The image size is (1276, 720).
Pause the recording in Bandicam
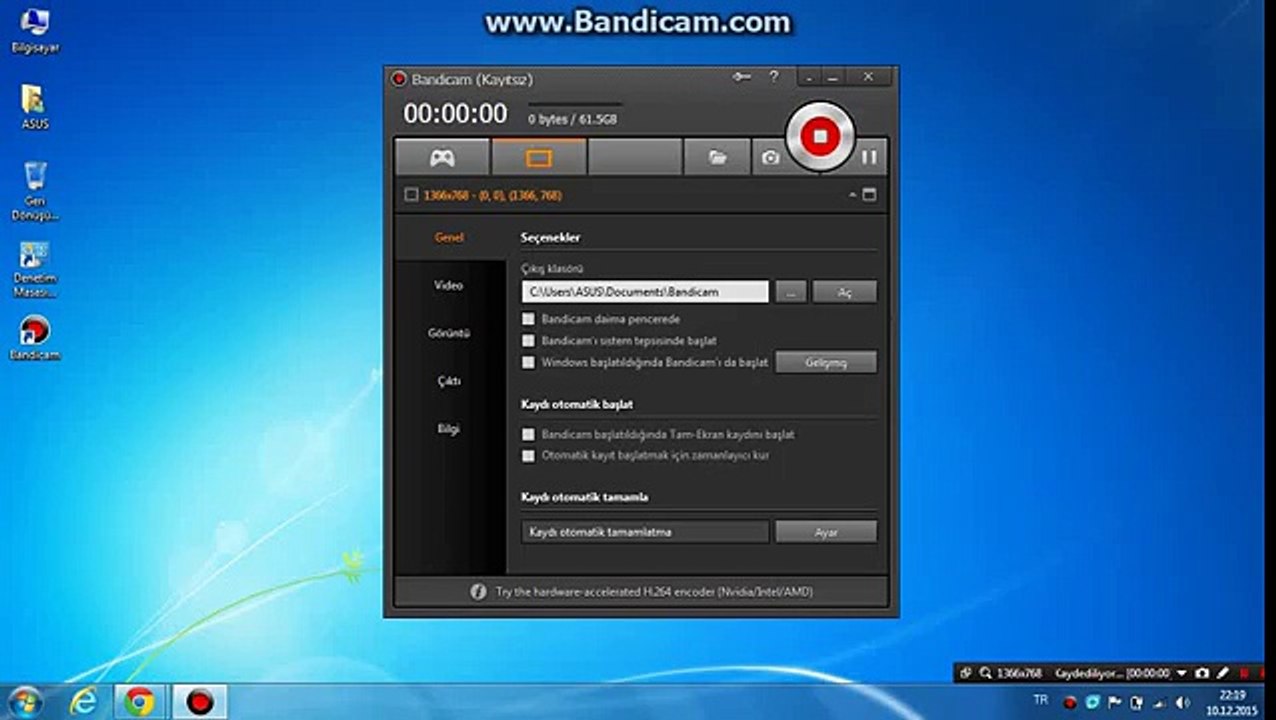tap(869, 157)
